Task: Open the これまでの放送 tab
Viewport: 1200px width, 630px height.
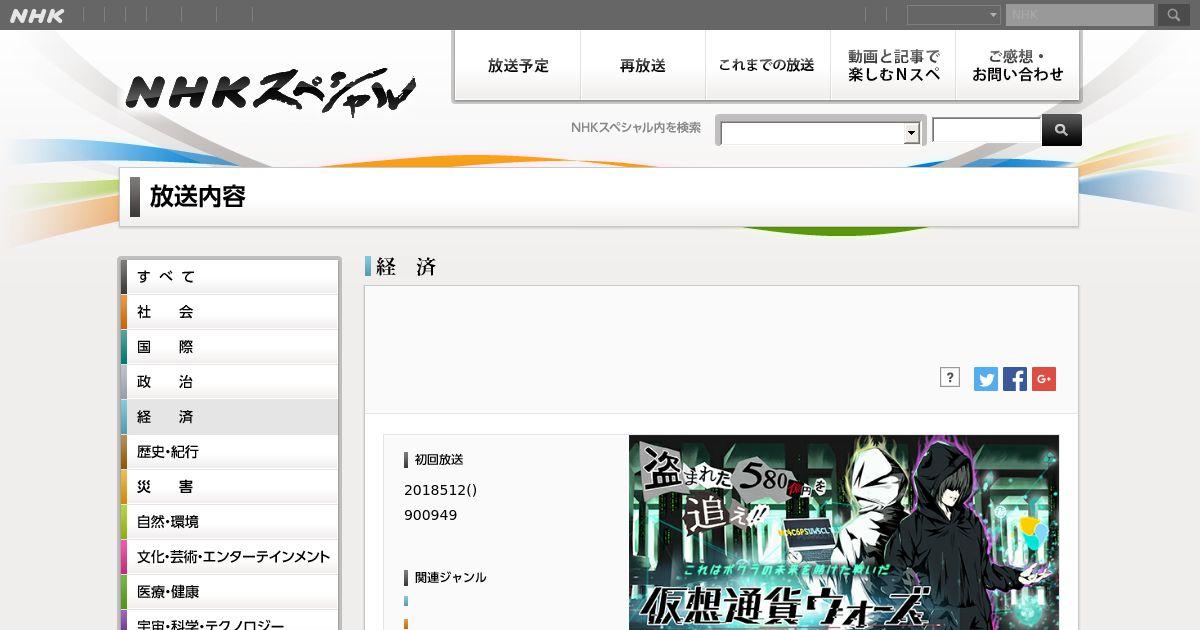Action: point(768,65)
